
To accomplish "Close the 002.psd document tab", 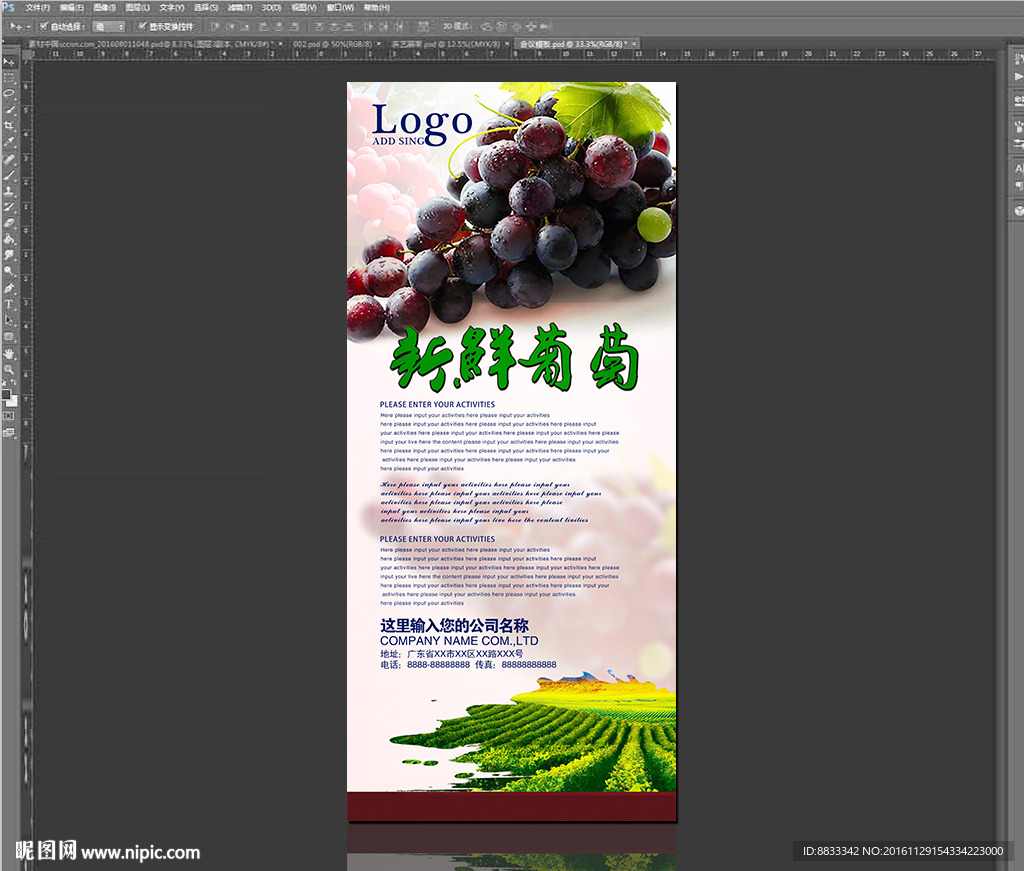I will point(379,44).
